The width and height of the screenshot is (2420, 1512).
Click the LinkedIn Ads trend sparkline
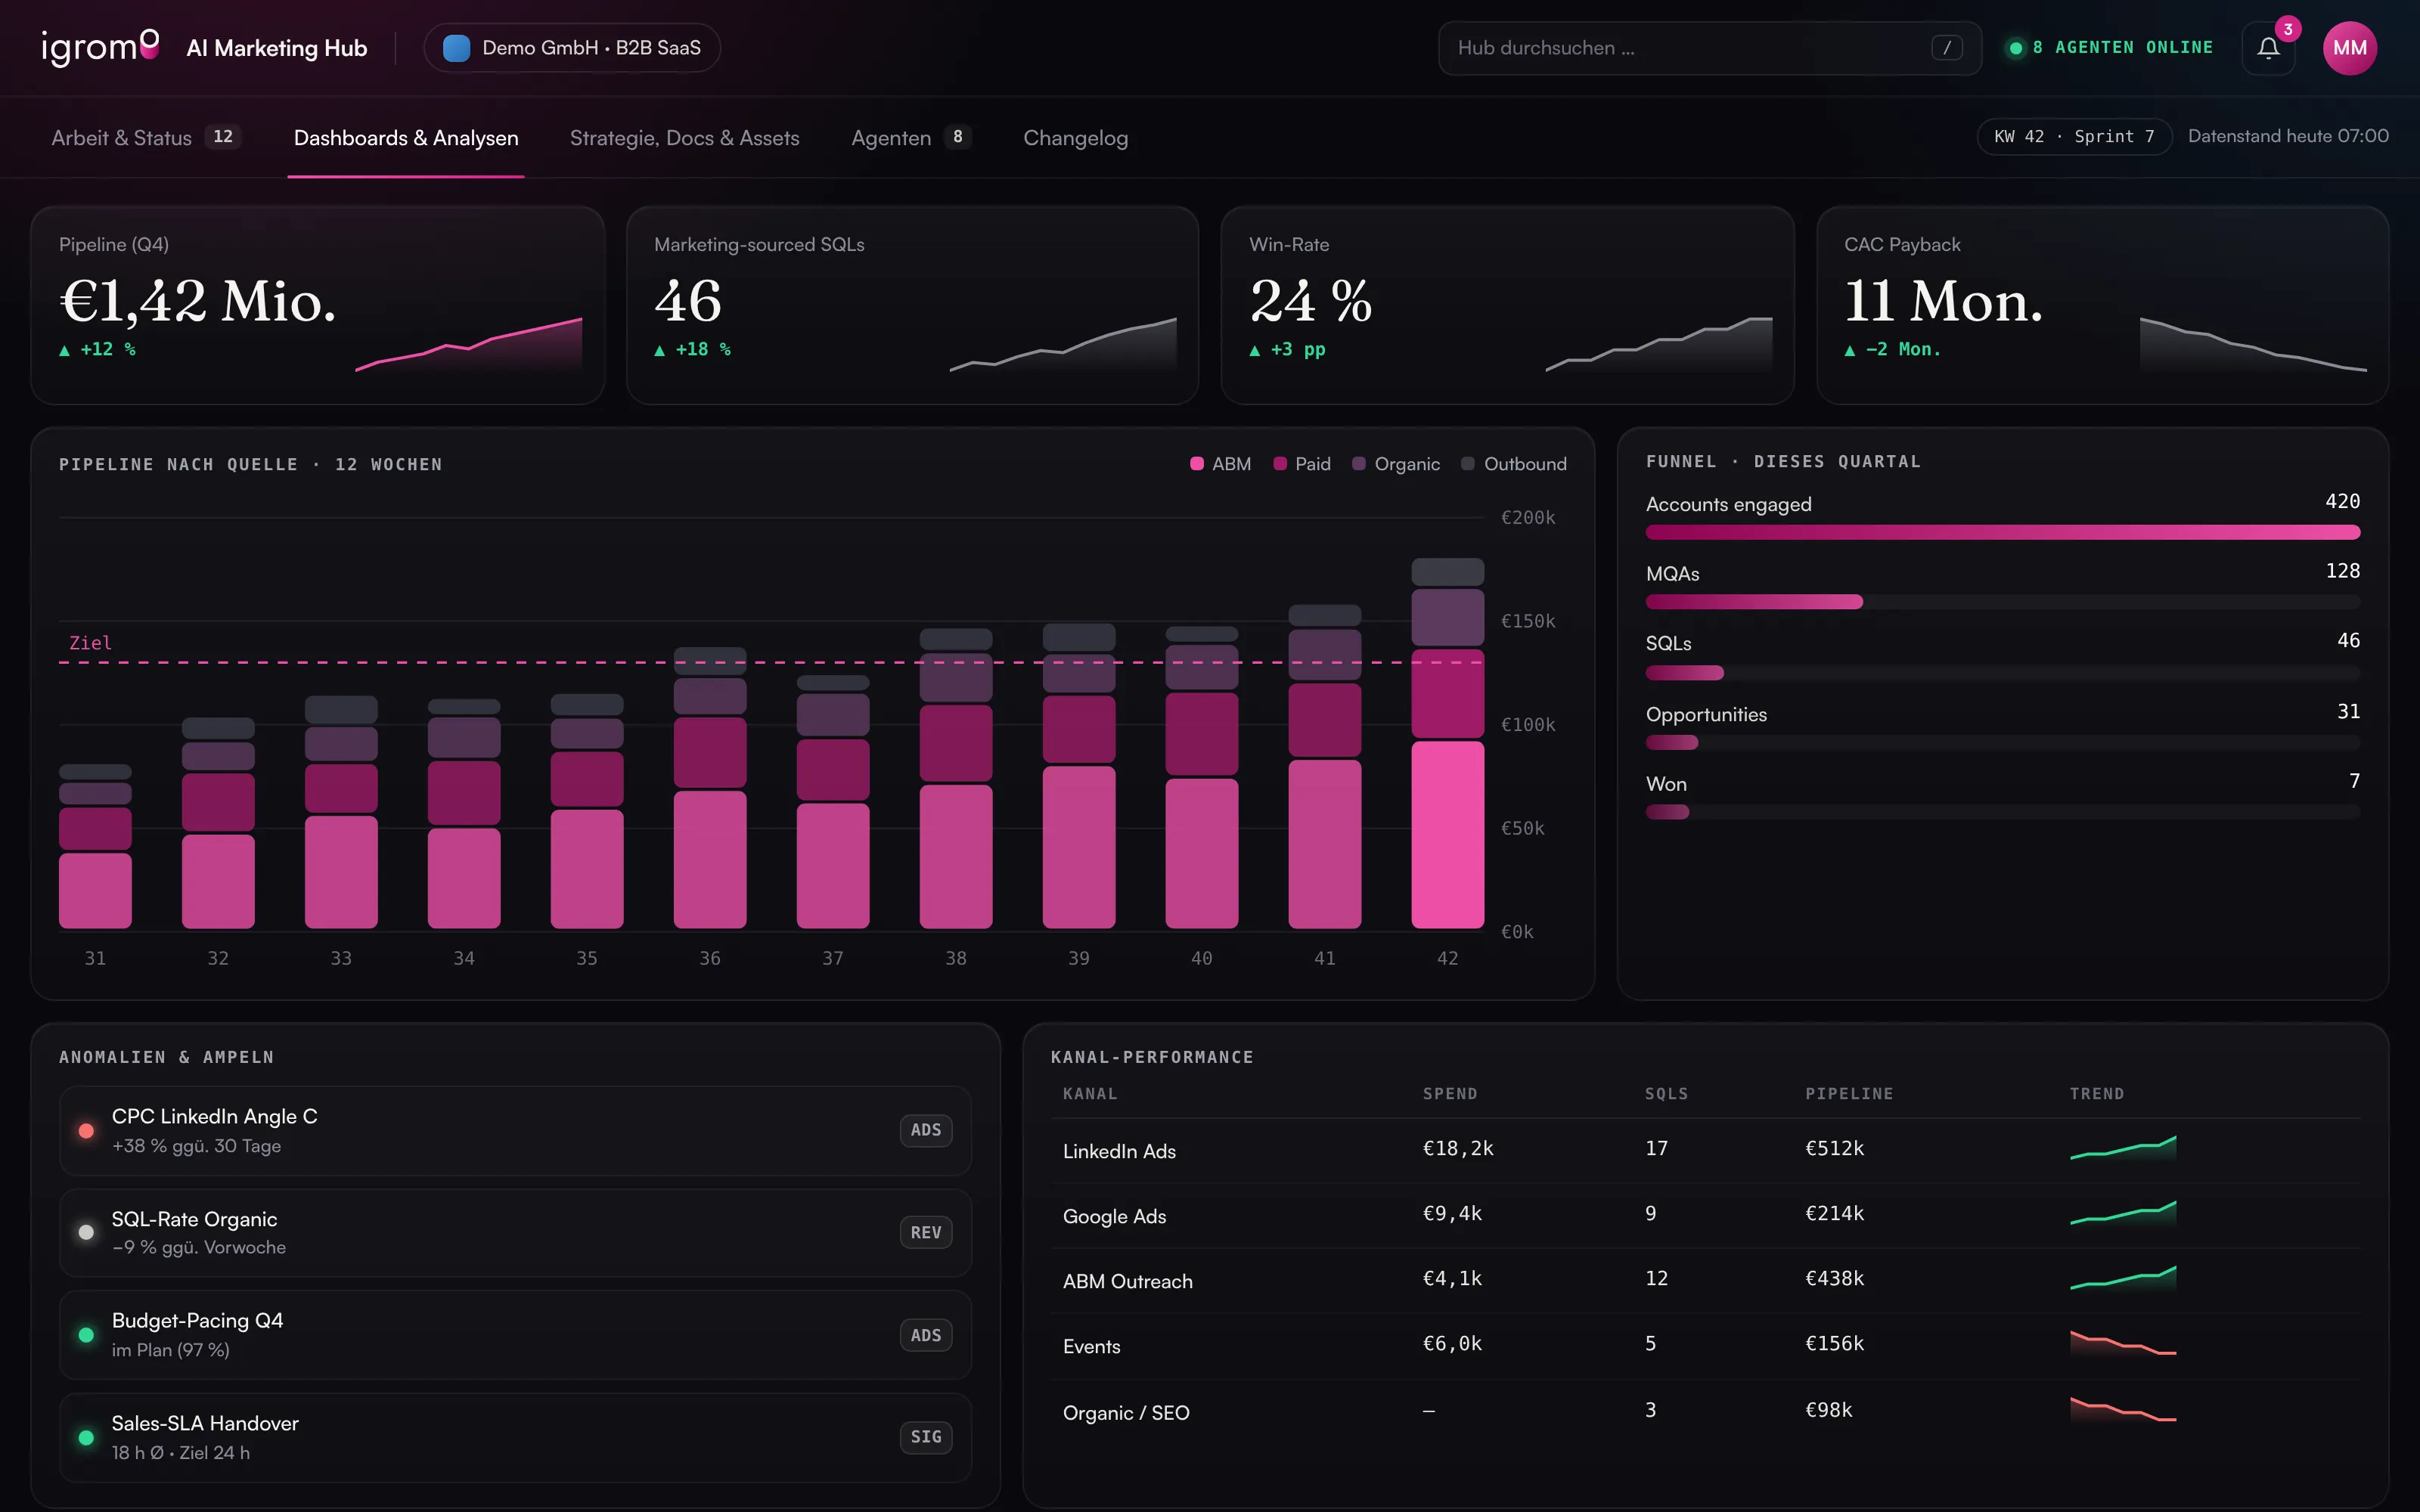pyautogui.click(x=2123, y=1148)
